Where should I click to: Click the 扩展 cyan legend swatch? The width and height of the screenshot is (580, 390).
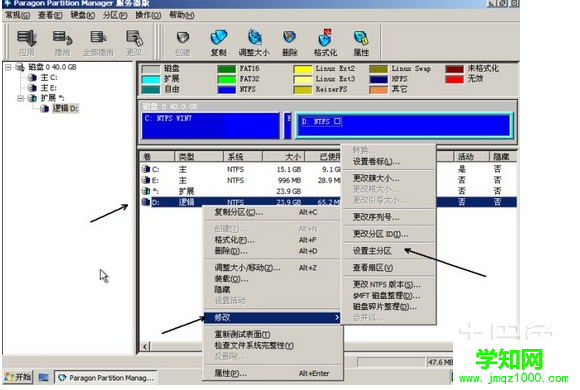(151, 79)
